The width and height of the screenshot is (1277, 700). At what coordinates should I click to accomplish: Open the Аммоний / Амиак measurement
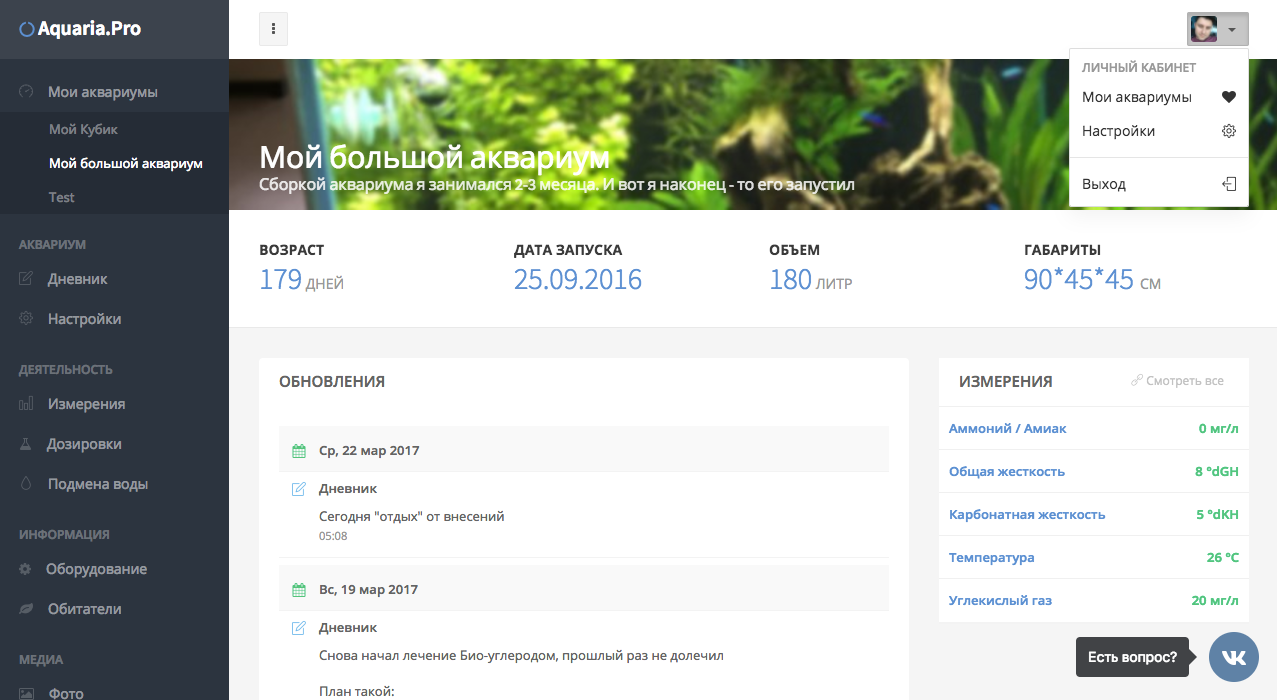pos(1008,428)
